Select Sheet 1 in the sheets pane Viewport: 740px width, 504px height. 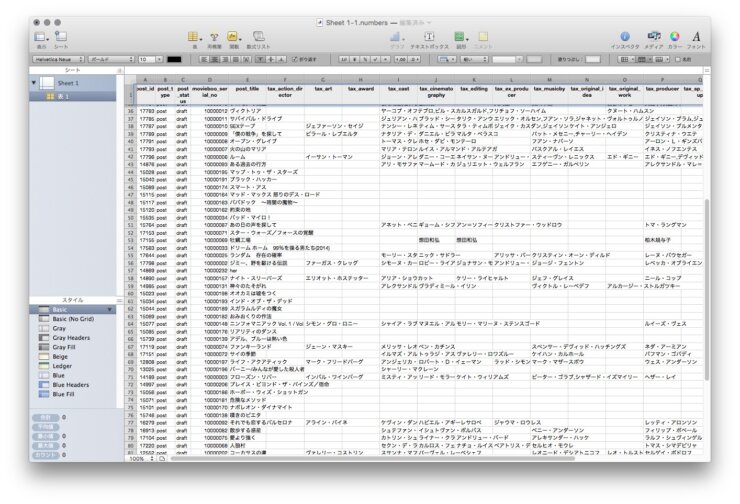point(73,83)
